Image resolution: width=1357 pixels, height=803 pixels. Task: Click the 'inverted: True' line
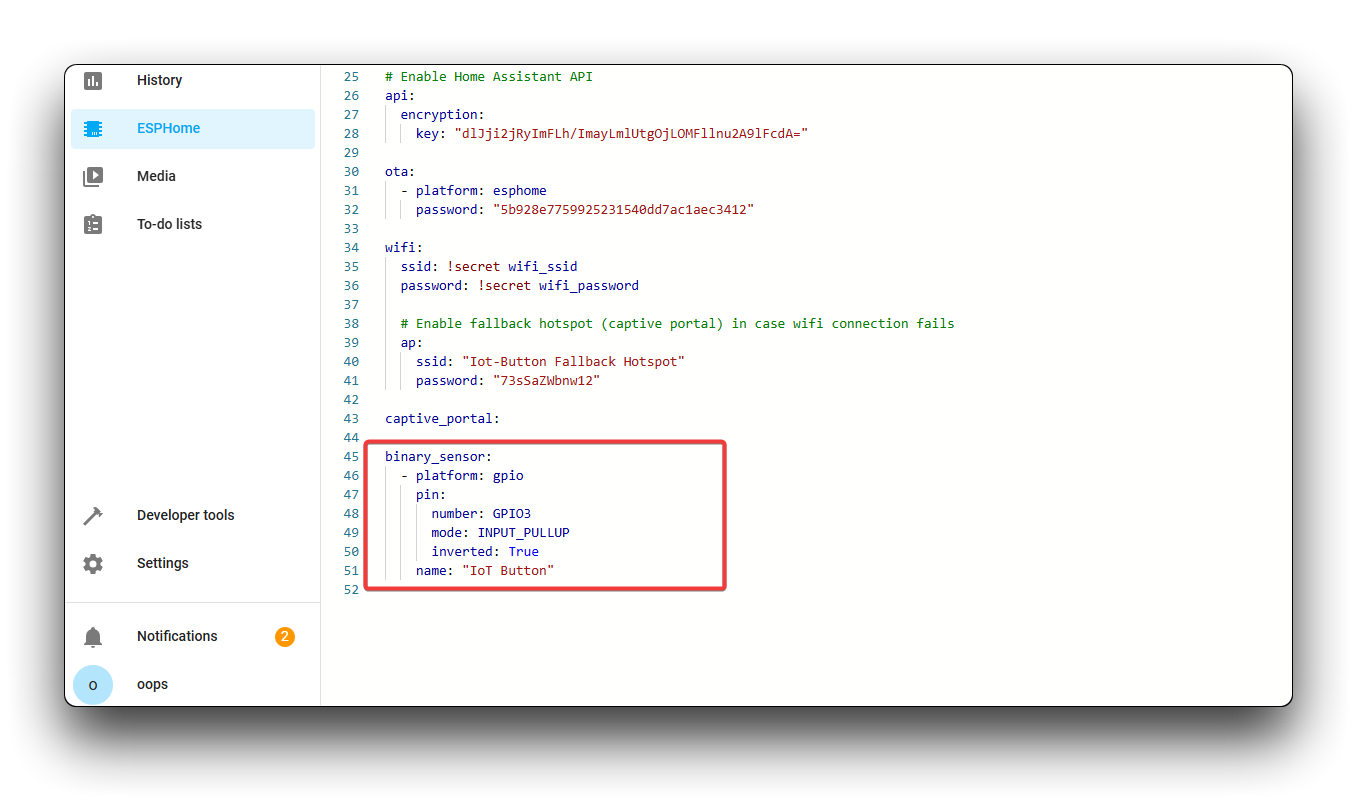[485, 552]
